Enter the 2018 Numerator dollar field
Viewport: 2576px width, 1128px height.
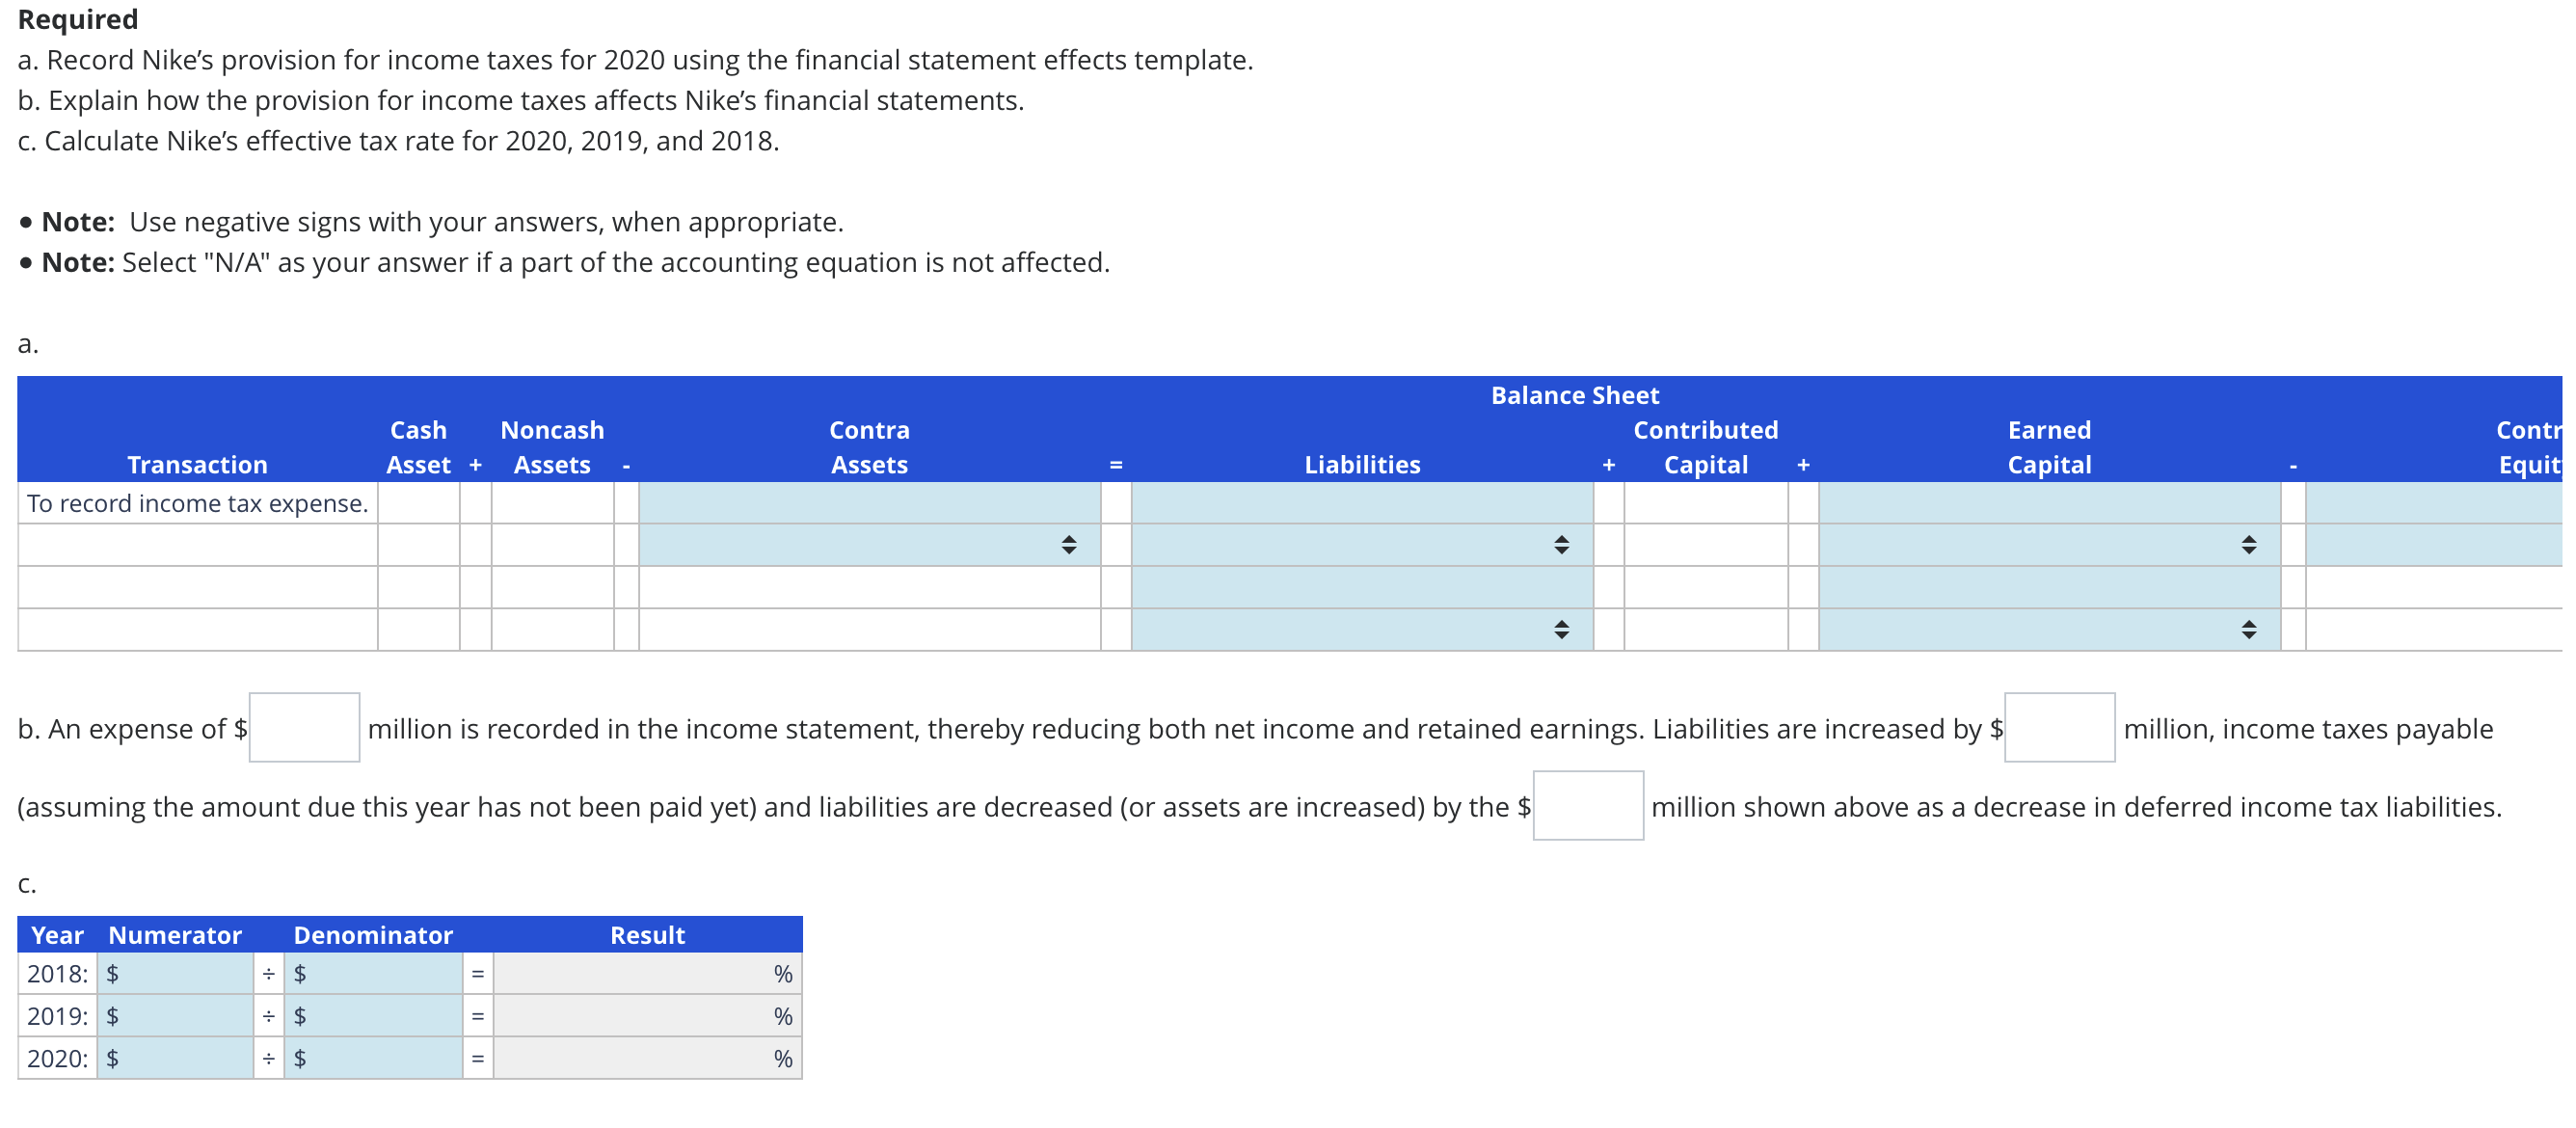175,973
